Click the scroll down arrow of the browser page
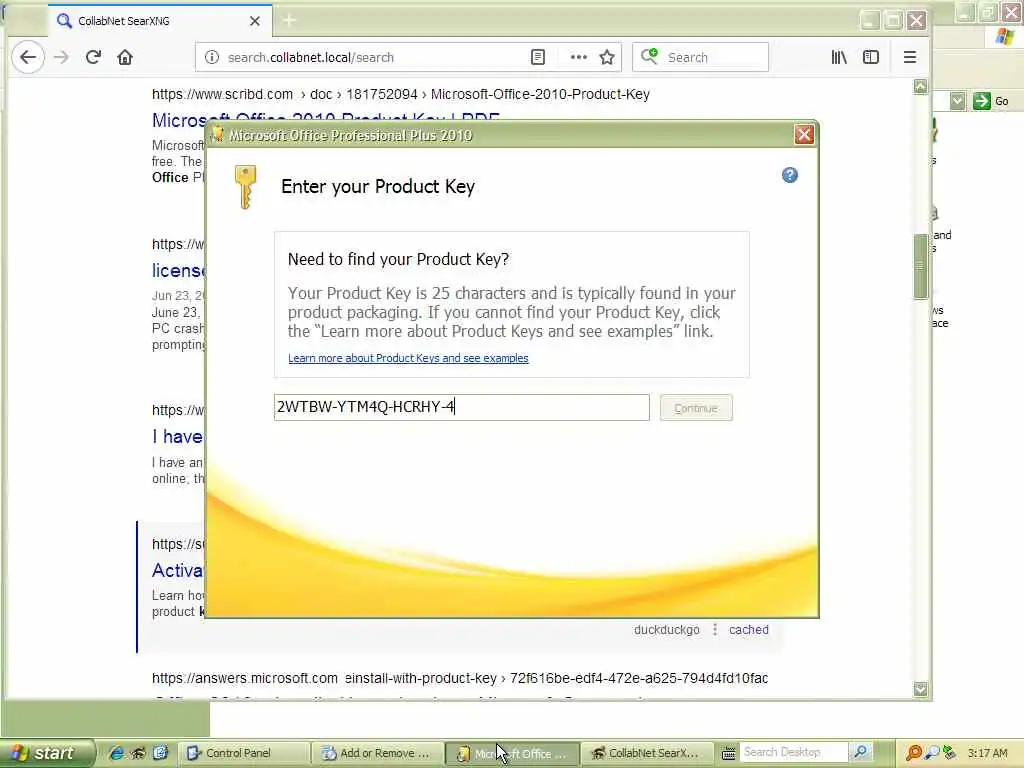The image size is (1024, 768). [x=921, y=689]
